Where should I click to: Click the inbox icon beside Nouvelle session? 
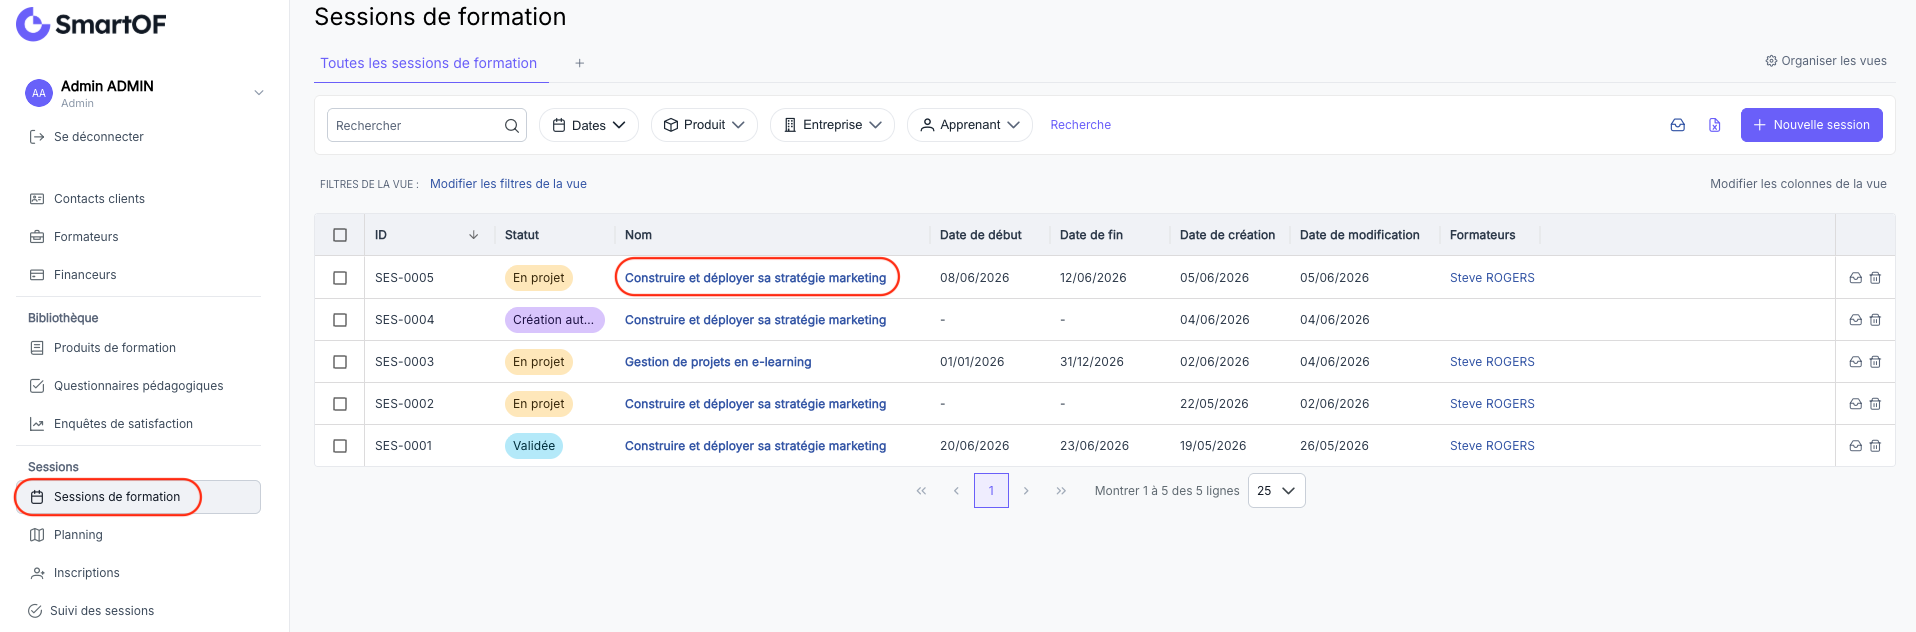coord(1677,125)
